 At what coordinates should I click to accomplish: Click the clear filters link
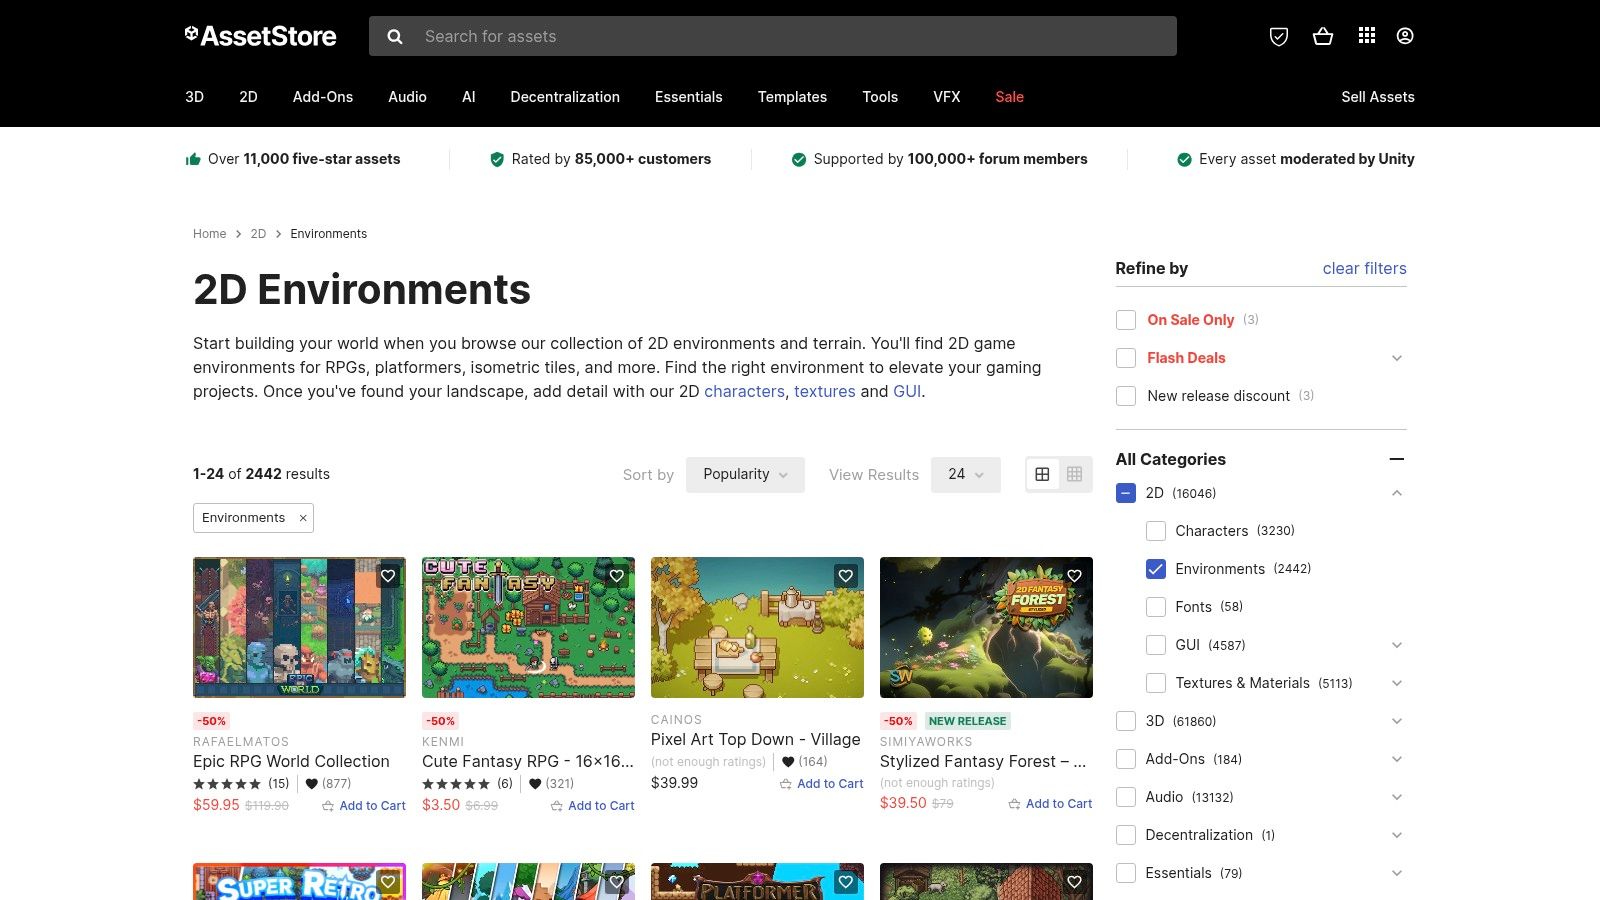pos(1364,268)
